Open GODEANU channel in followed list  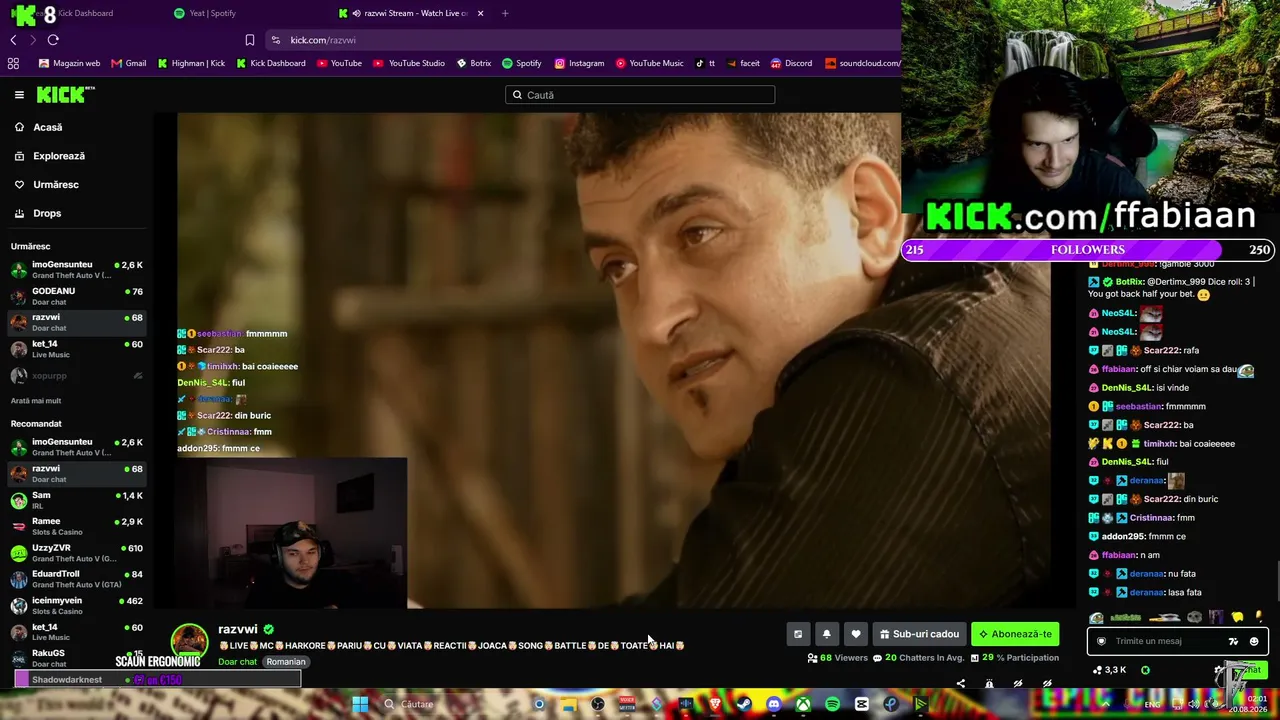(77, 296)
